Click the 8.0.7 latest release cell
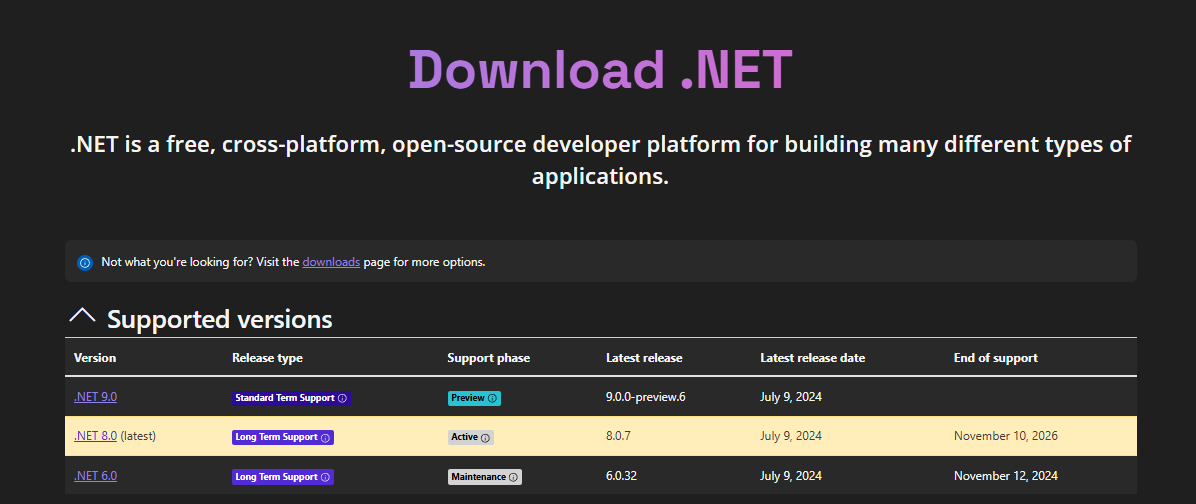The width and height of the screenshot is (1196, 504). [619, 437]
